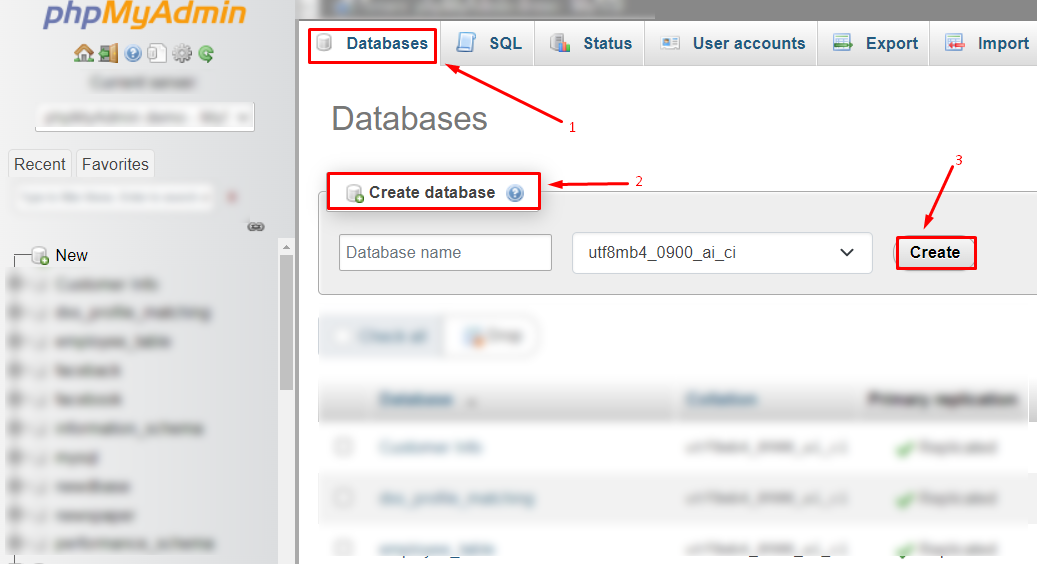Viewport: 1037px width, 564px height.
Task: Open the utf8mb4_0900_ai_ci collation dropdown
Action: (x=722, y=253)
